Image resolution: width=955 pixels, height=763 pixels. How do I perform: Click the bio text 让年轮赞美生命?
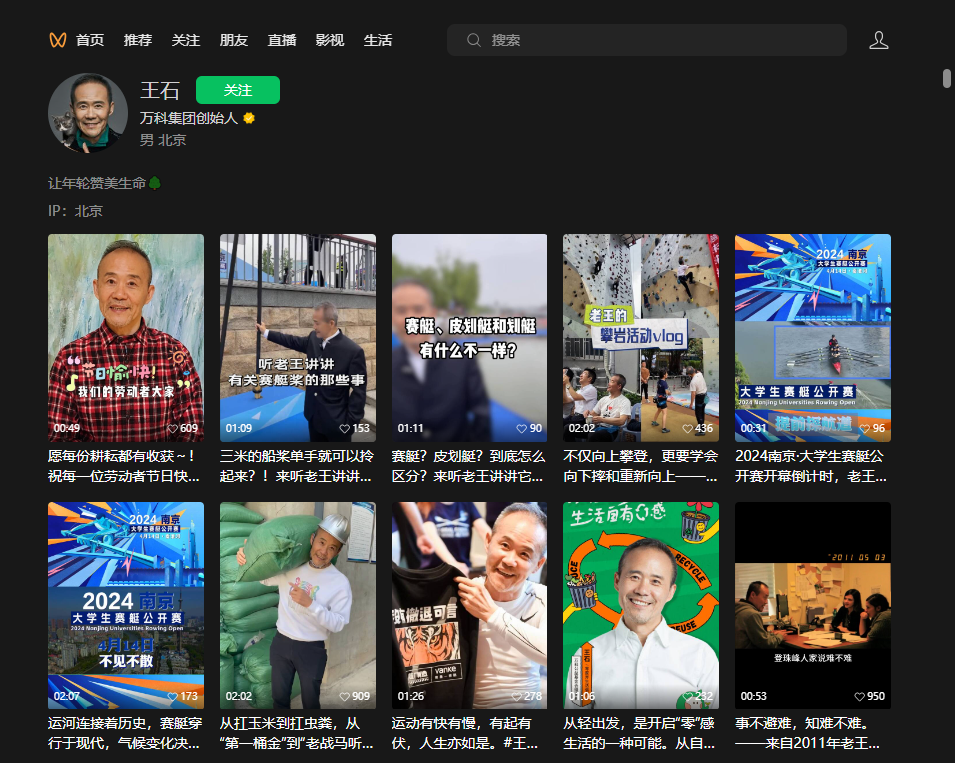97,183
